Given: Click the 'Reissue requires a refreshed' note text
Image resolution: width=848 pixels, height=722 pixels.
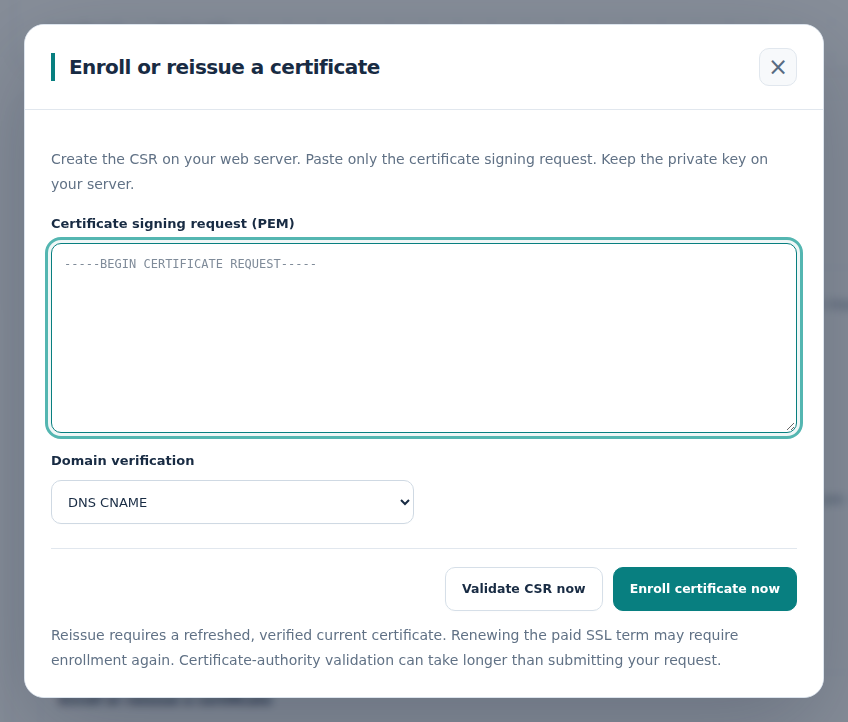Looking at the screenshot, I should 395,647.
